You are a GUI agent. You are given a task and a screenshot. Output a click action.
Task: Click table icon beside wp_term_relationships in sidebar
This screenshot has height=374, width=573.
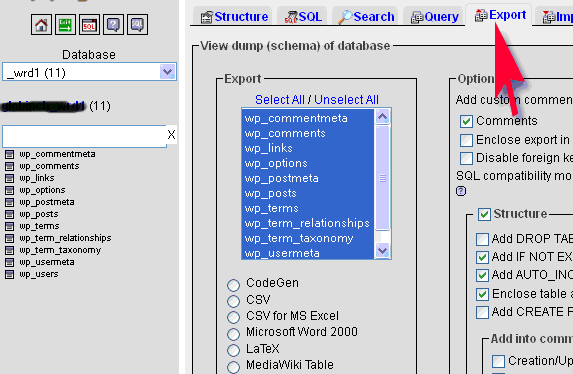(10, 238)
